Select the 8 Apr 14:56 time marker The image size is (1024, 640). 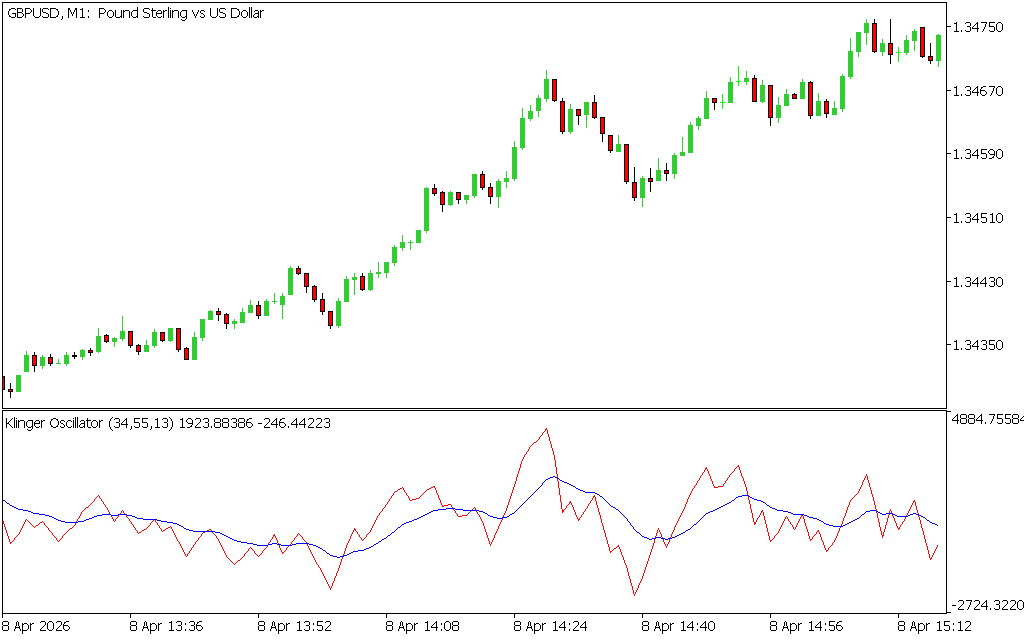tap(807, 626)
